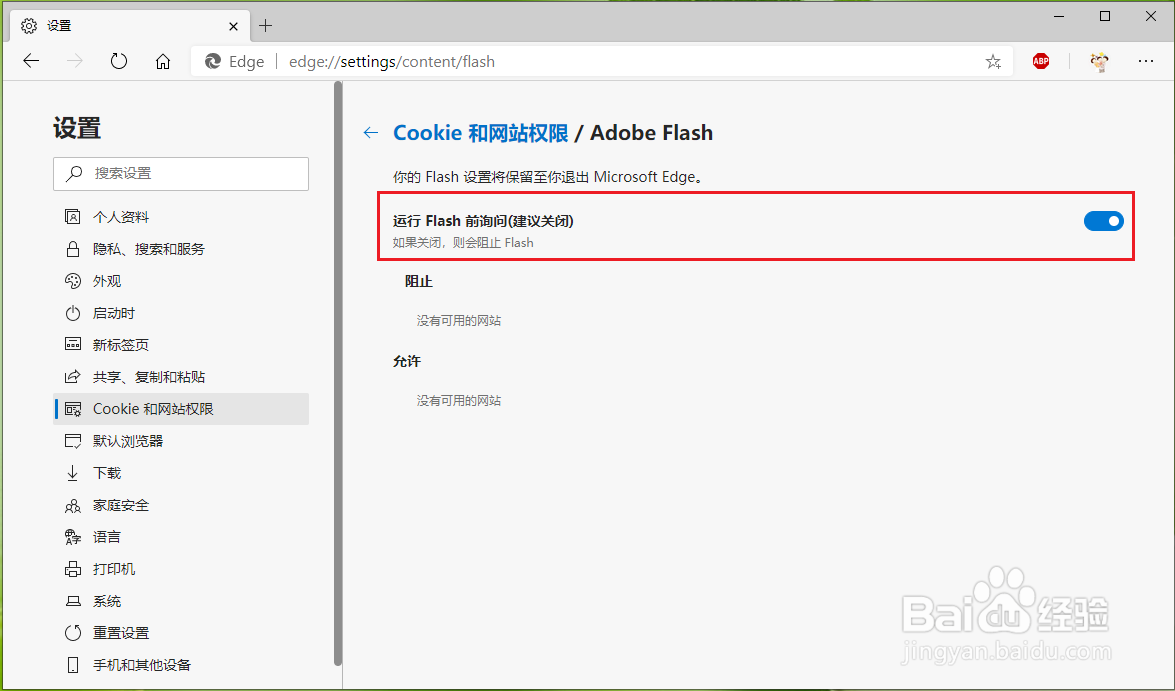Open 隐私、搜索和服务 settings section
This screenshot has height=691, width=1175.
pos(181,249)
